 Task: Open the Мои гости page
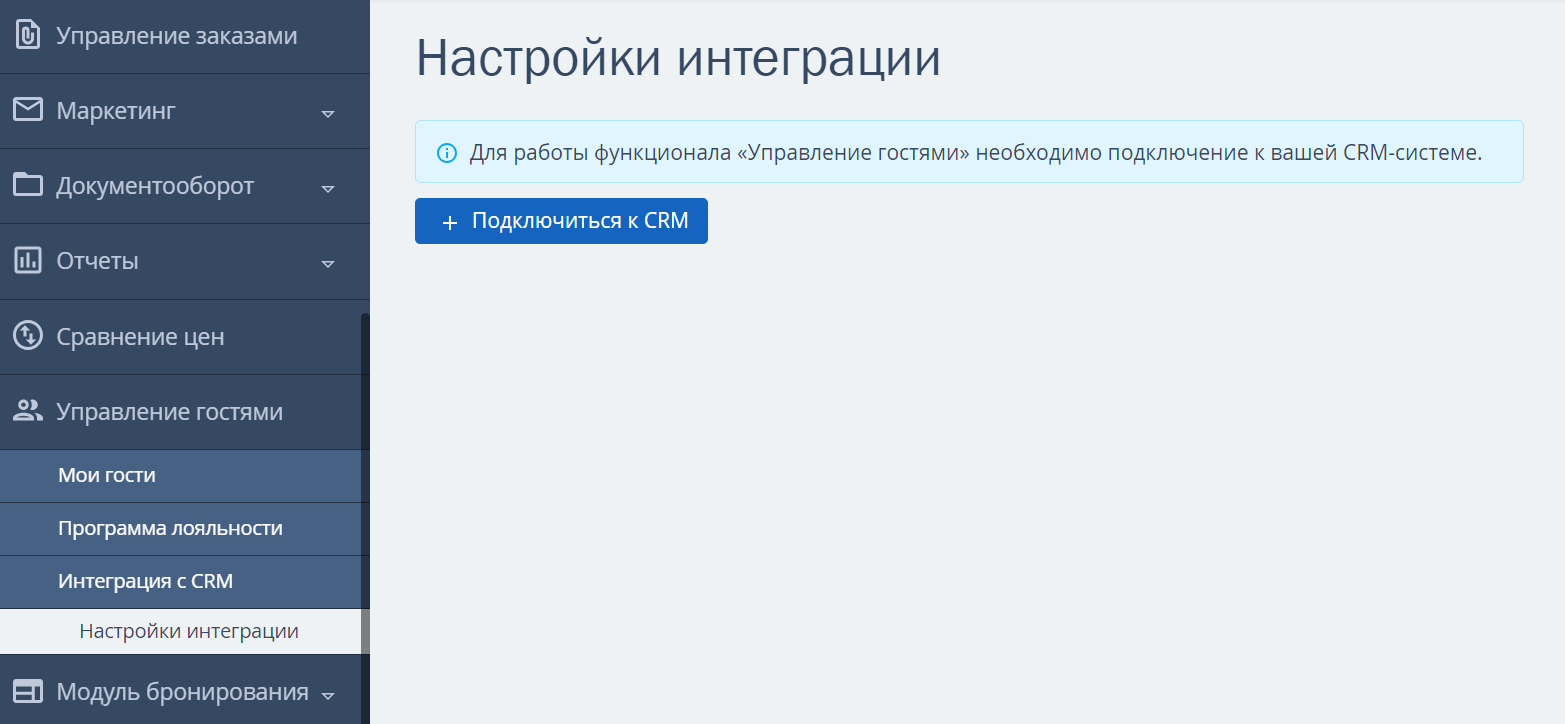tap(181, 476)
